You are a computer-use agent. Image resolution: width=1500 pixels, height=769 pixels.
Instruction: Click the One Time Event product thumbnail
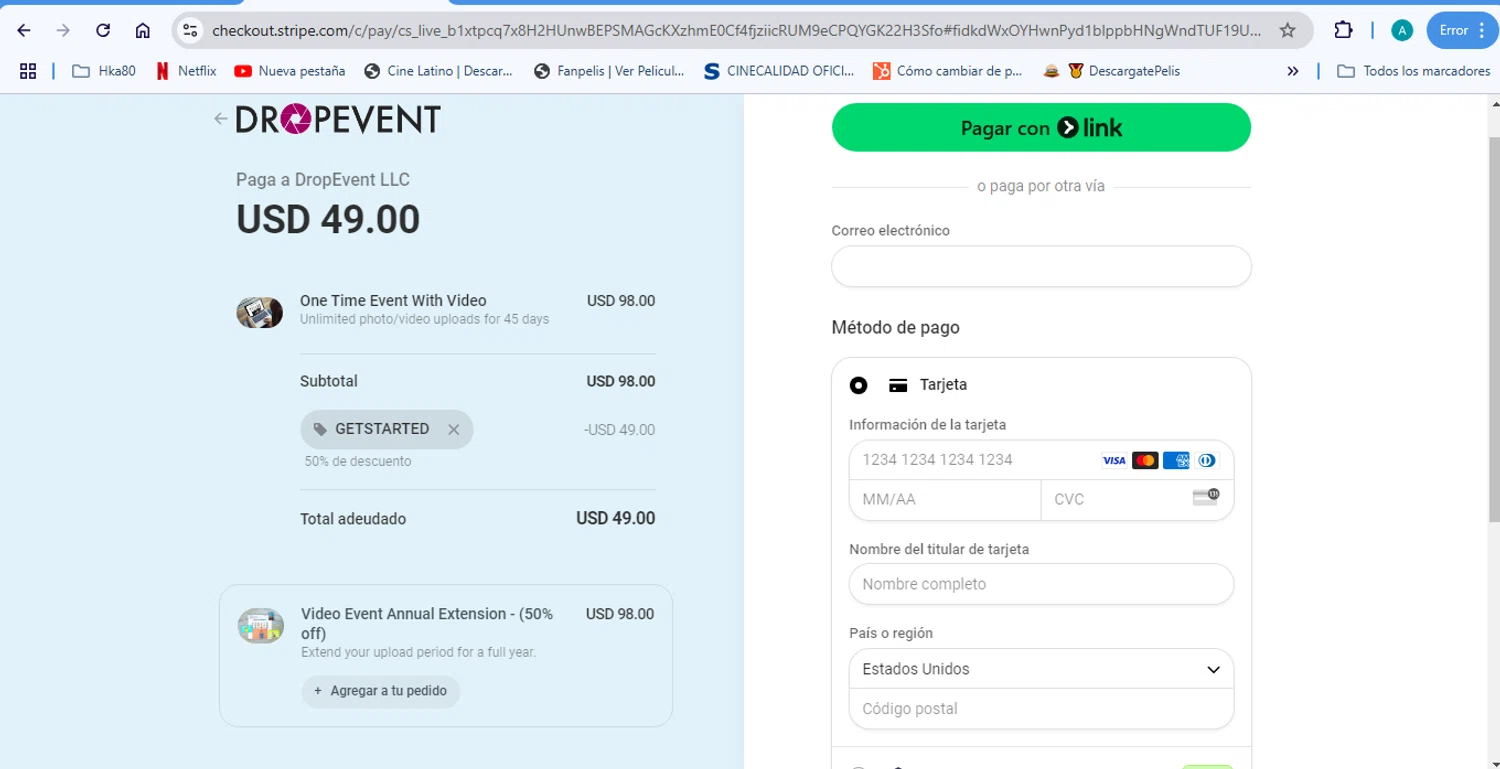point(259,312)
